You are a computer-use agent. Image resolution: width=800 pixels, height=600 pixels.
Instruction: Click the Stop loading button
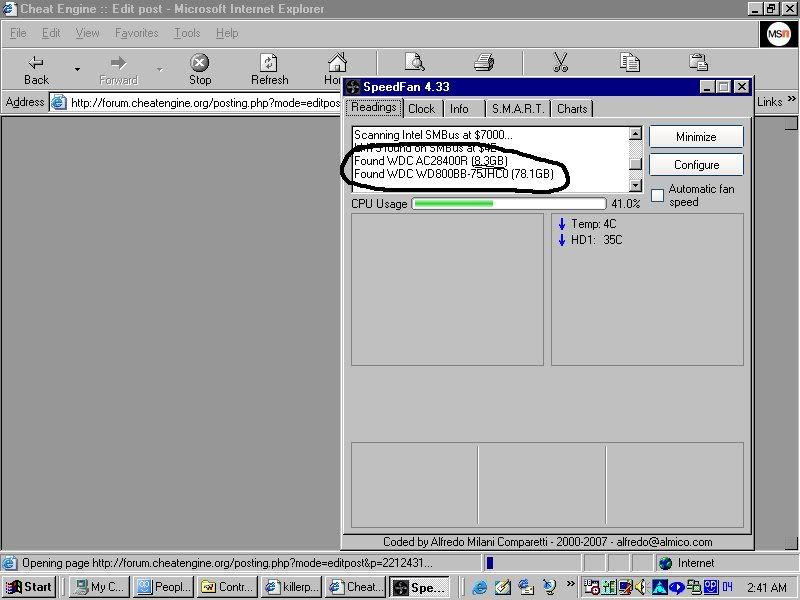click(199, 69)
